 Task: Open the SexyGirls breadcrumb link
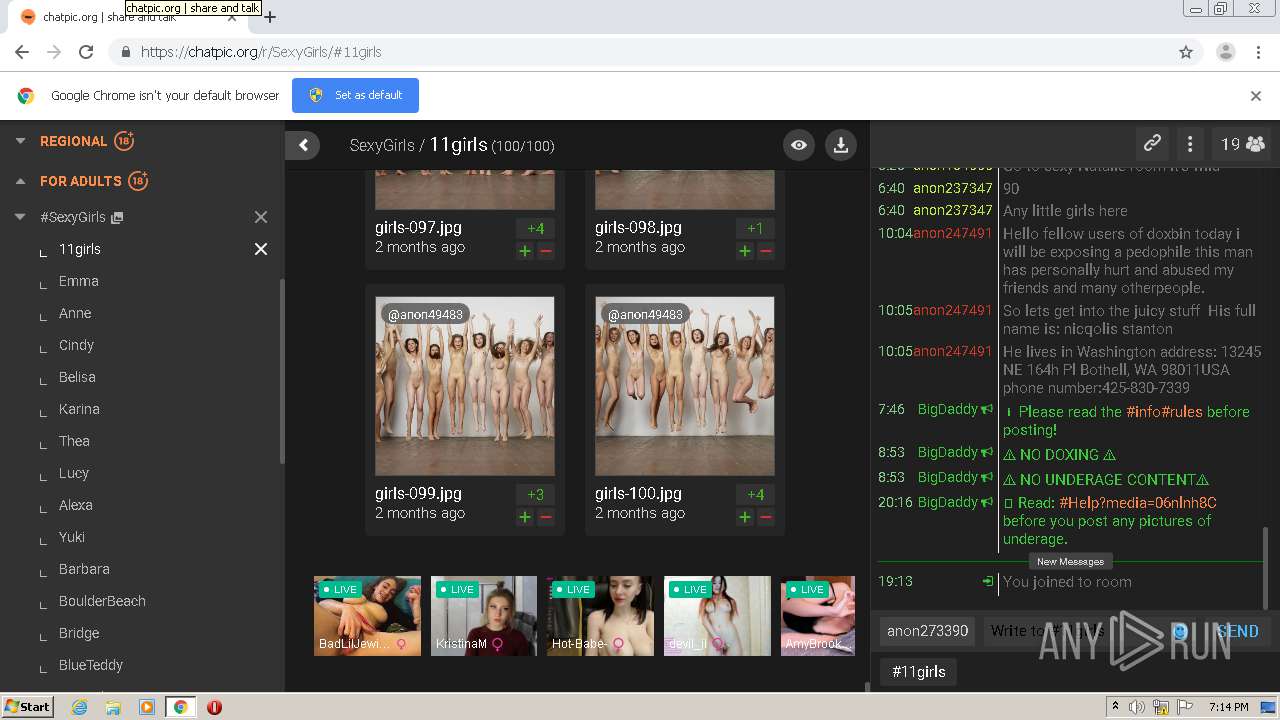(x=381, y=145)
